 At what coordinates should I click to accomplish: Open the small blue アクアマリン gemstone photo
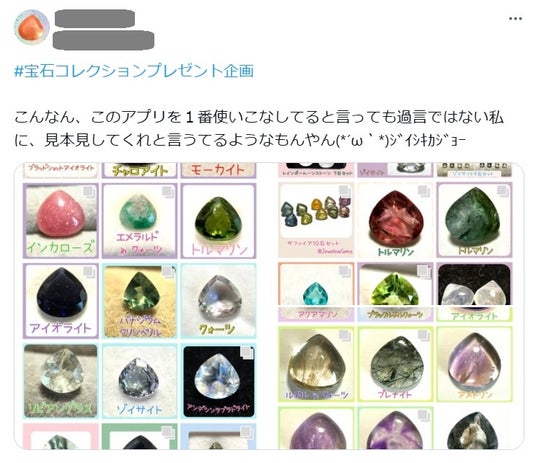pos(316,292)
